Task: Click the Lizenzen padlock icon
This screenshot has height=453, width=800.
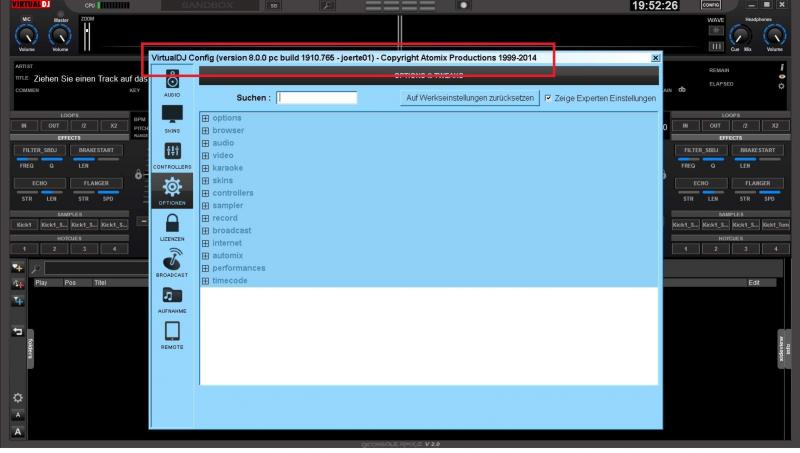Action: click(172, 224)
